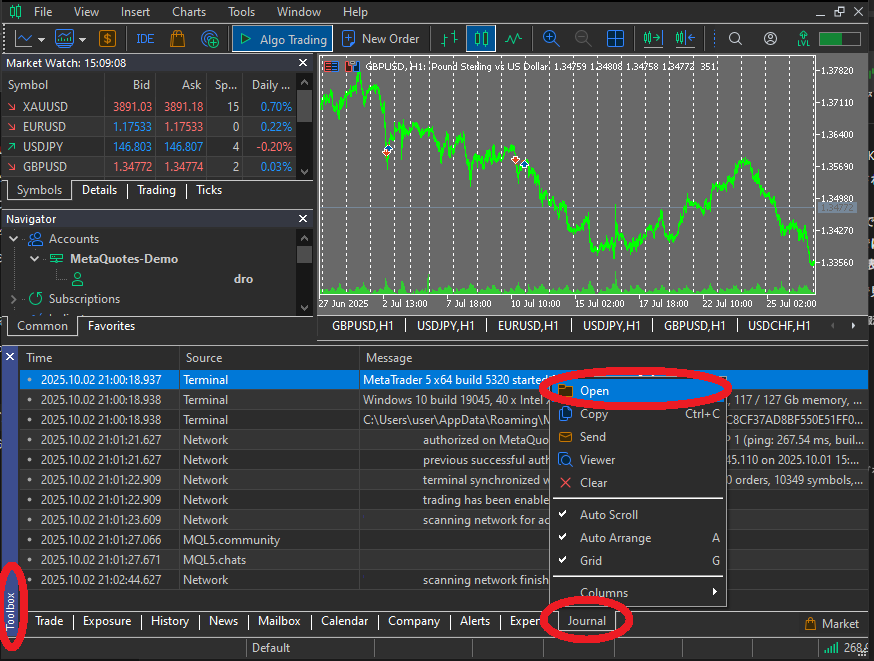The width and height of the screenshot is (874, 661).
Task: Expand the Subscriptions tree node
Action: (x=14, y=299)
